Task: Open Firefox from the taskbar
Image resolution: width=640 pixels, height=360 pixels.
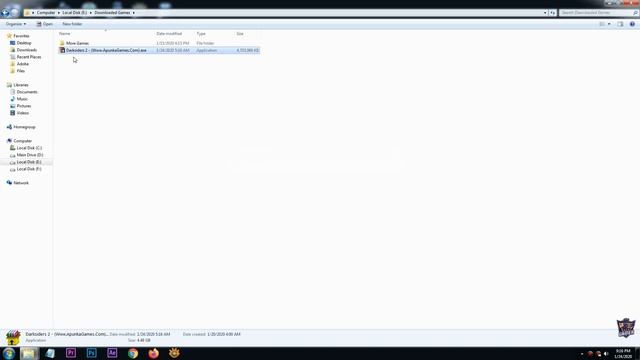Action: [153, 353]
